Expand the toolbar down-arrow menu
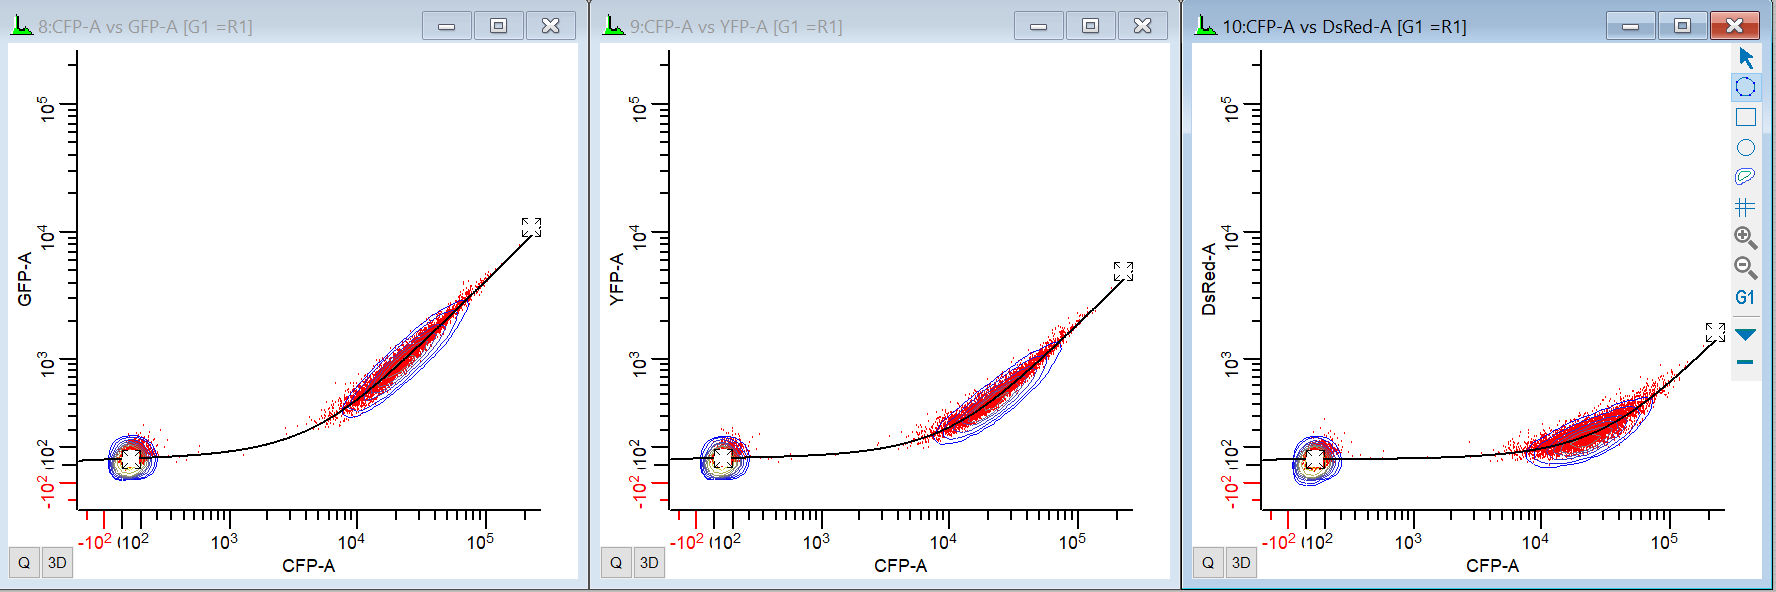The height and width of the screenshot is (592, 1776). [x=1745, y=334]
